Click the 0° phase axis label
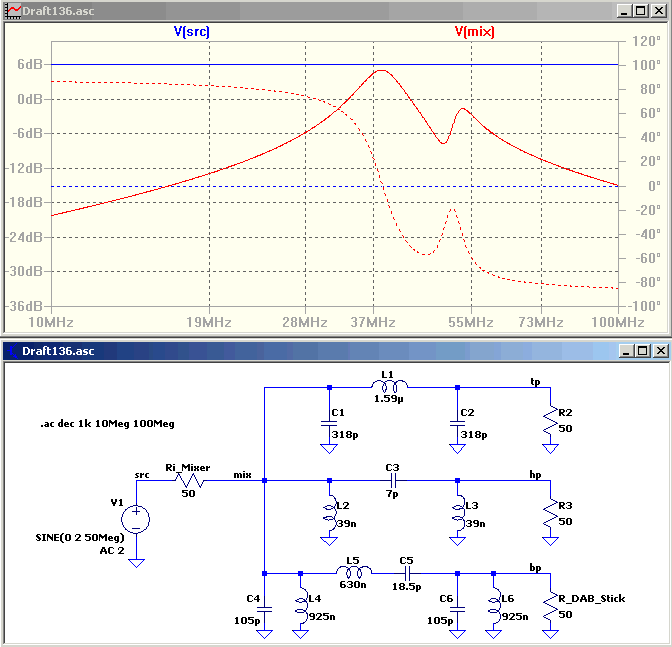The image size is (672, 647). click(654, 186)
